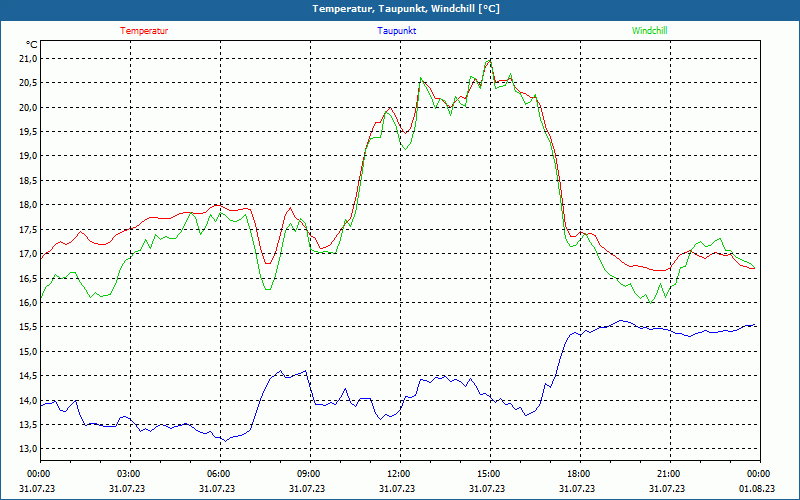
Task: Click the 20,5 y-axis value
Action: [x=29, y=83]
